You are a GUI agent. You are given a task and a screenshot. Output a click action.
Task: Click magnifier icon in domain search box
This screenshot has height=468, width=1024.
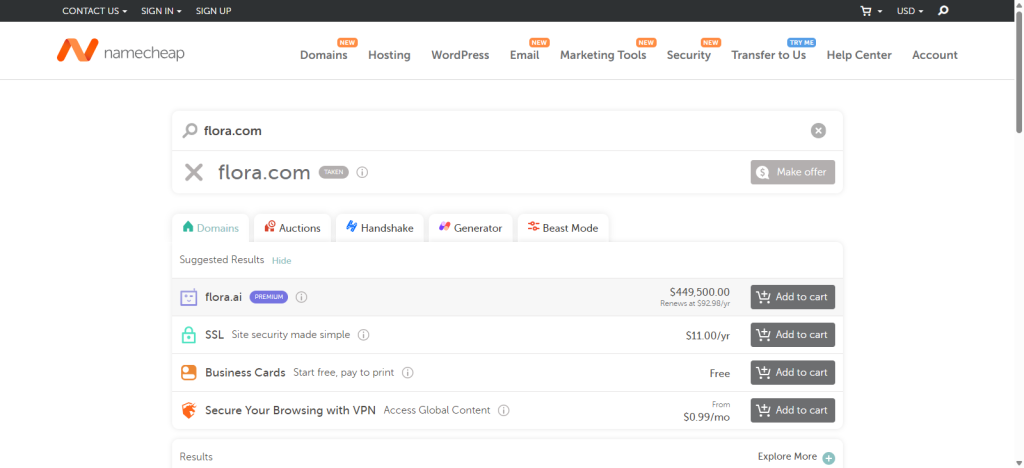(189, 131)
